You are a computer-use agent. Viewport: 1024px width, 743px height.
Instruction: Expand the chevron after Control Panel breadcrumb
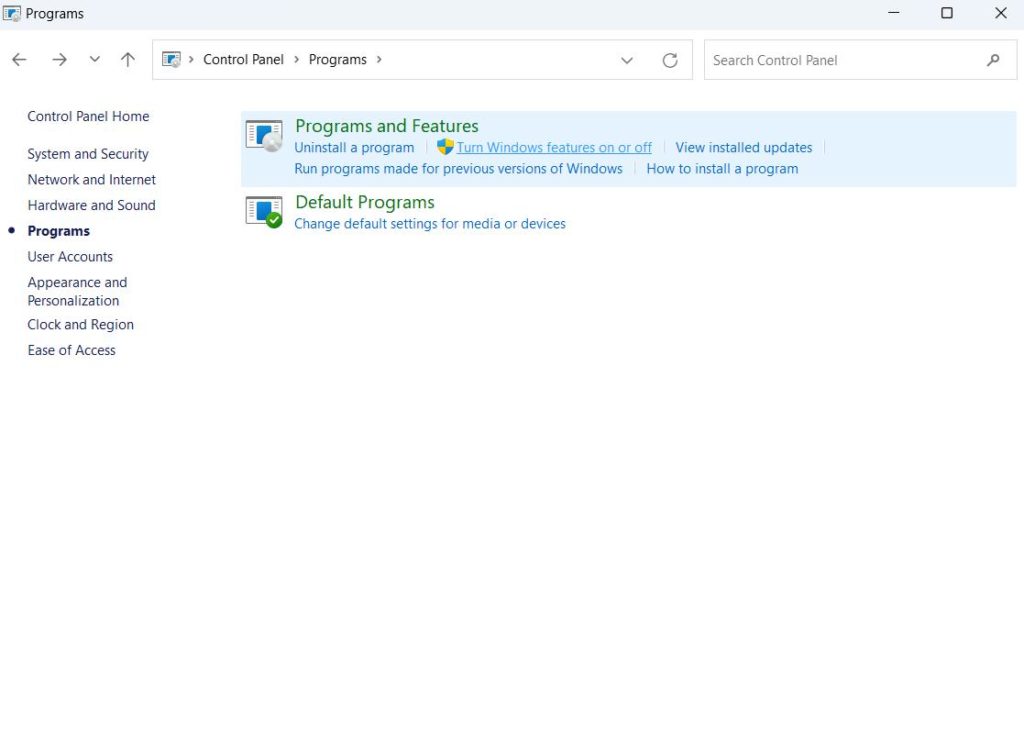(x=296, y=59)
